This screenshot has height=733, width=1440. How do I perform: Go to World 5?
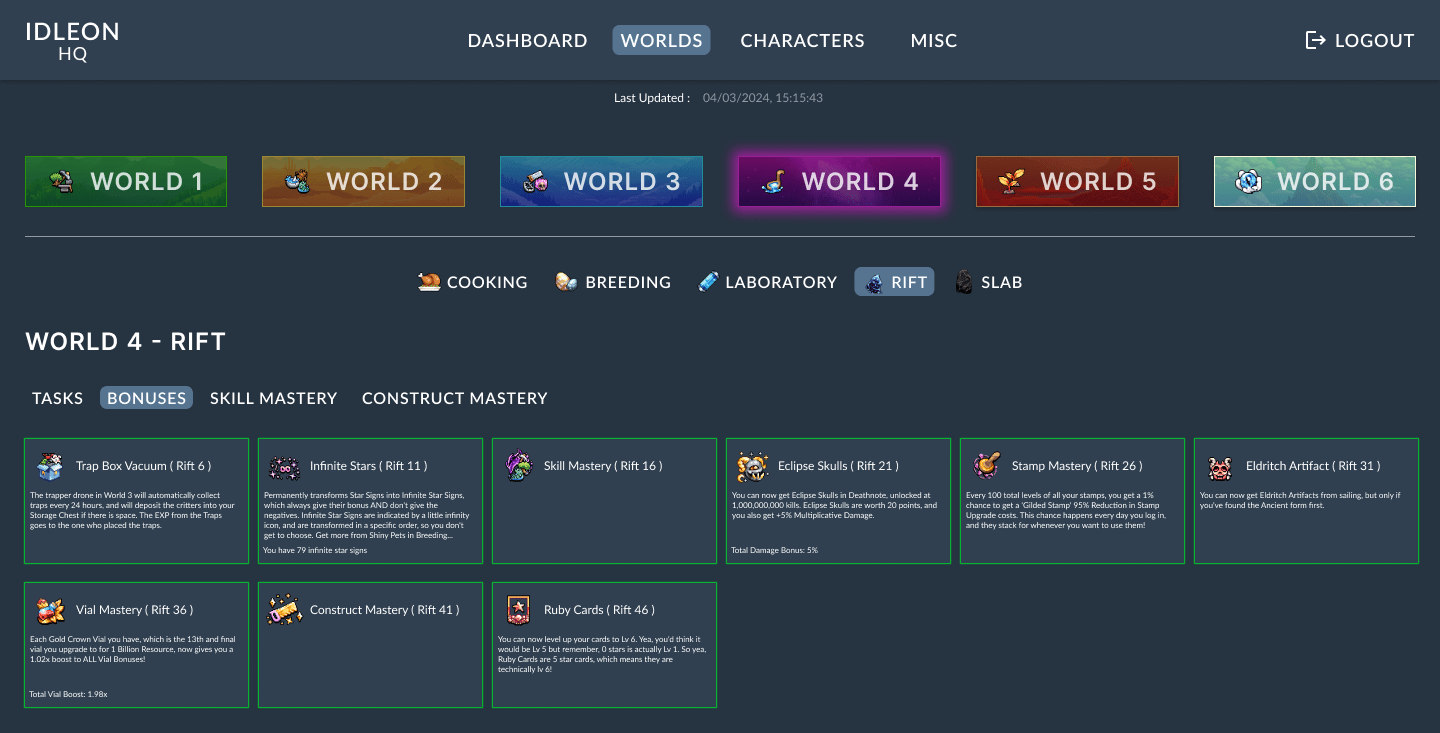1077,182
